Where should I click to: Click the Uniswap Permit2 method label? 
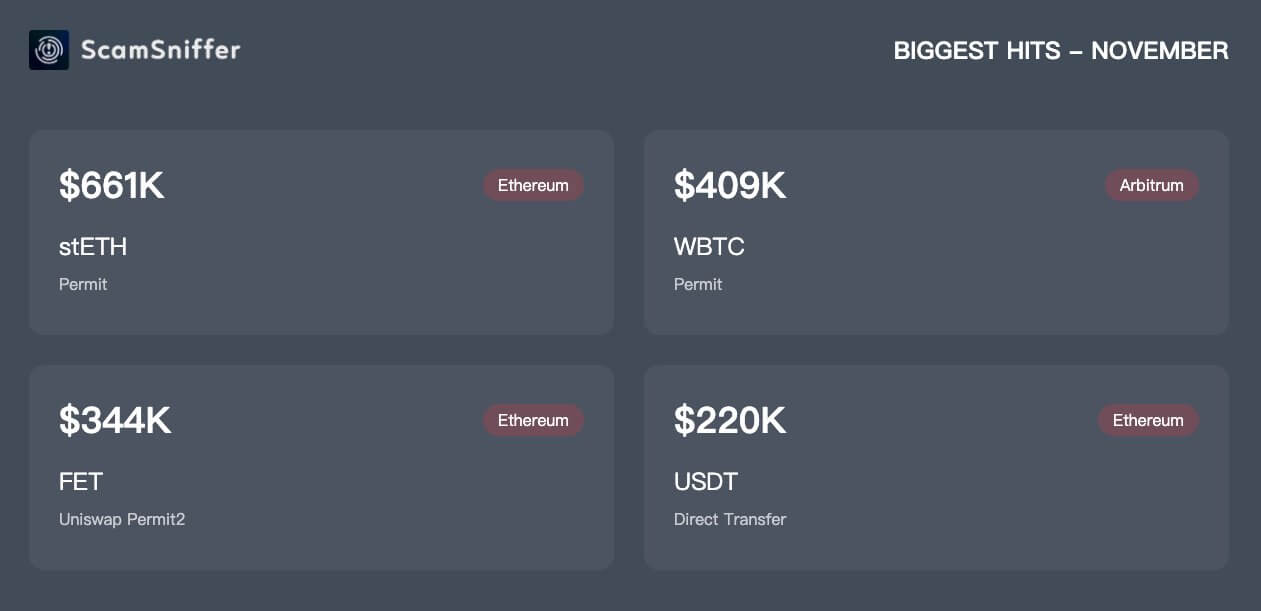pos(122,519)
